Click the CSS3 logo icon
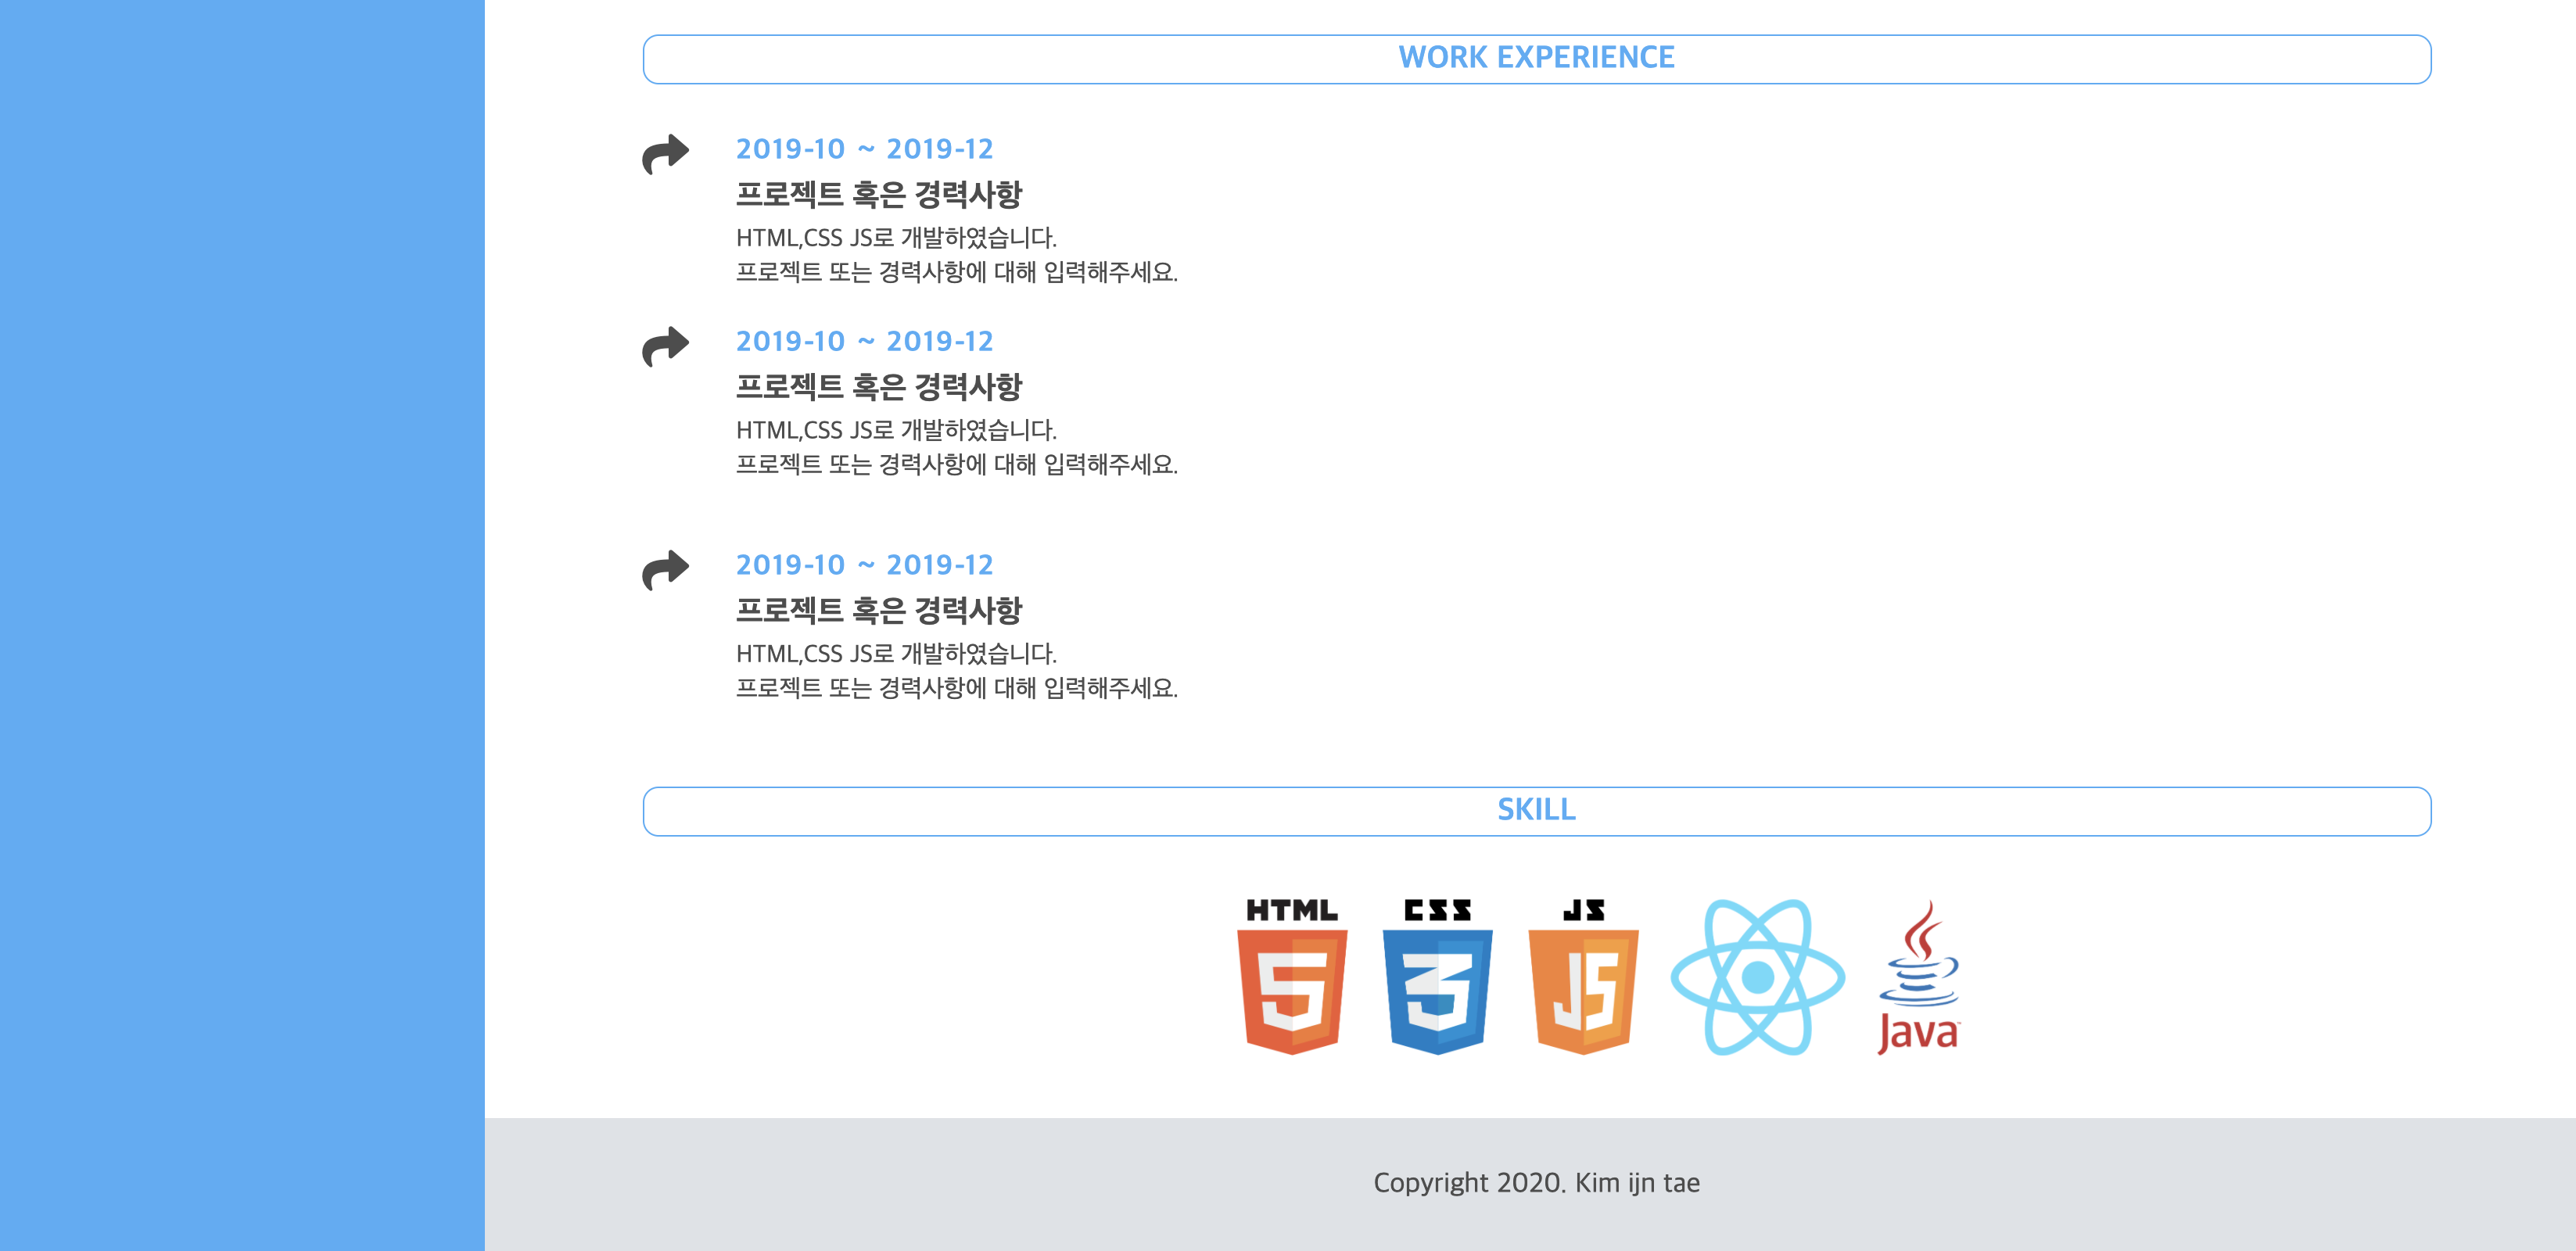 1437,977
